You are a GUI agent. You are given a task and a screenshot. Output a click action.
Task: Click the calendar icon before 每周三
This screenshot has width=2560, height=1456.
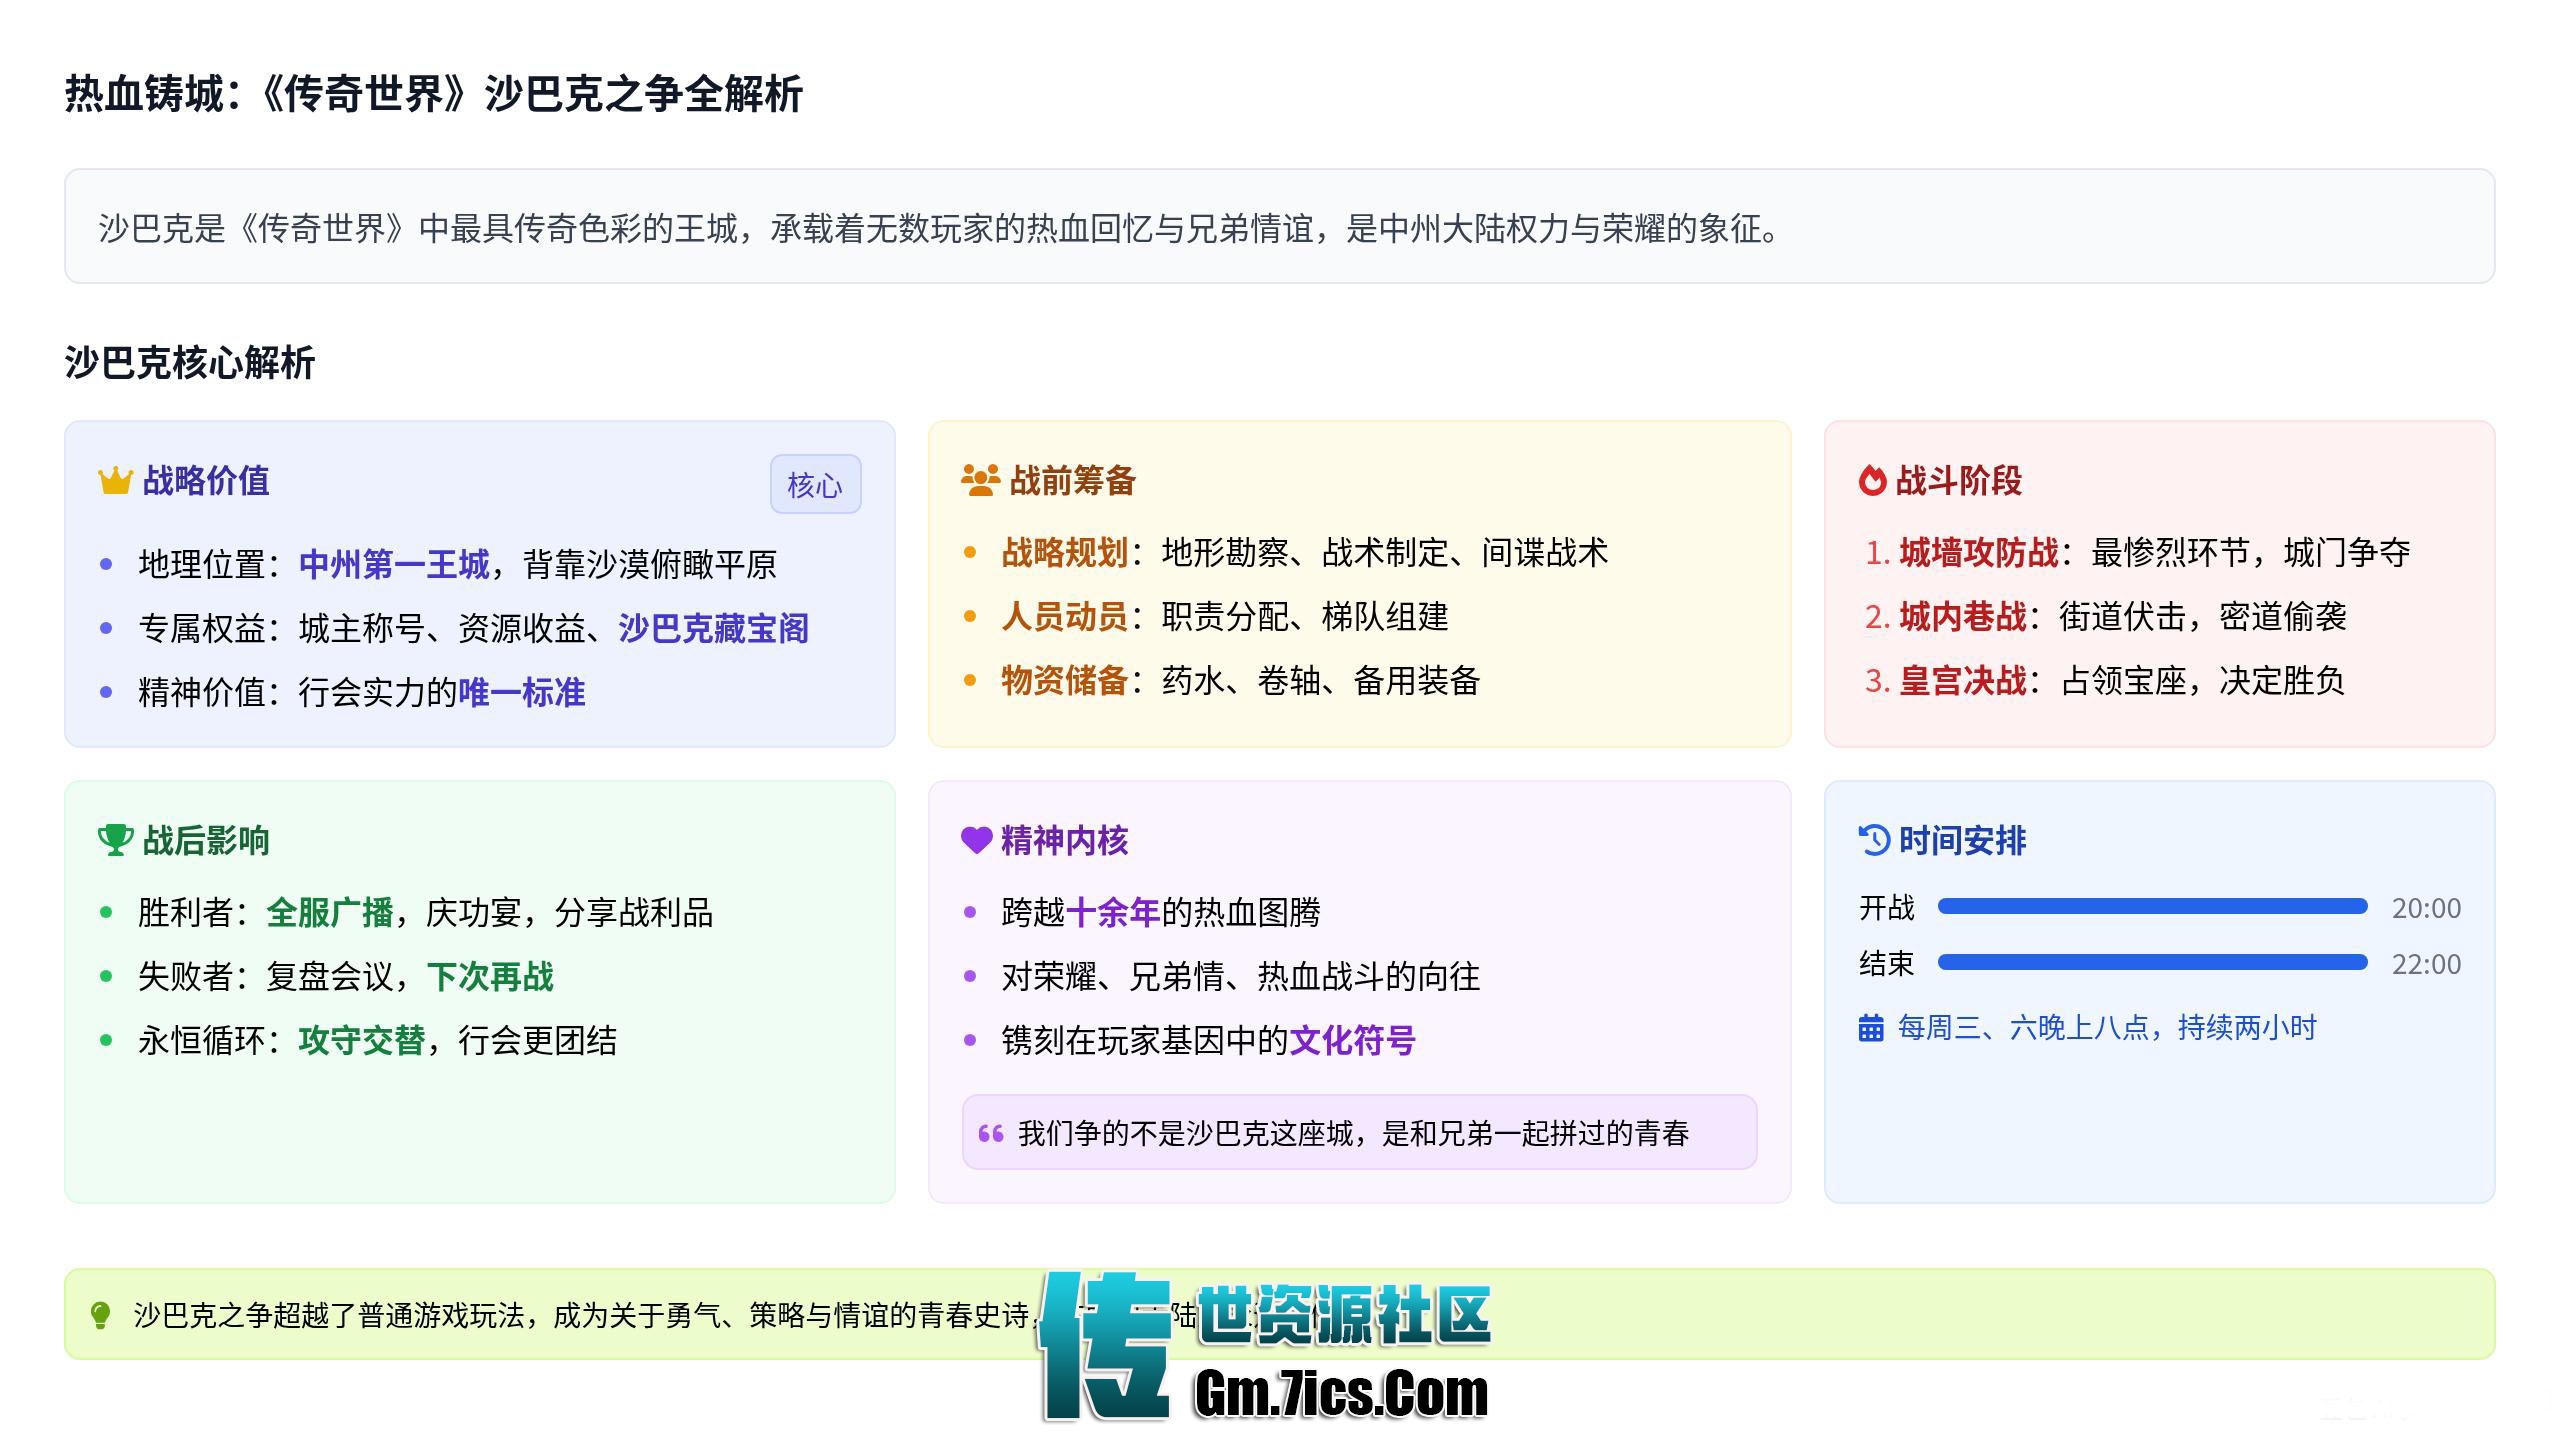point(1870,1028)
